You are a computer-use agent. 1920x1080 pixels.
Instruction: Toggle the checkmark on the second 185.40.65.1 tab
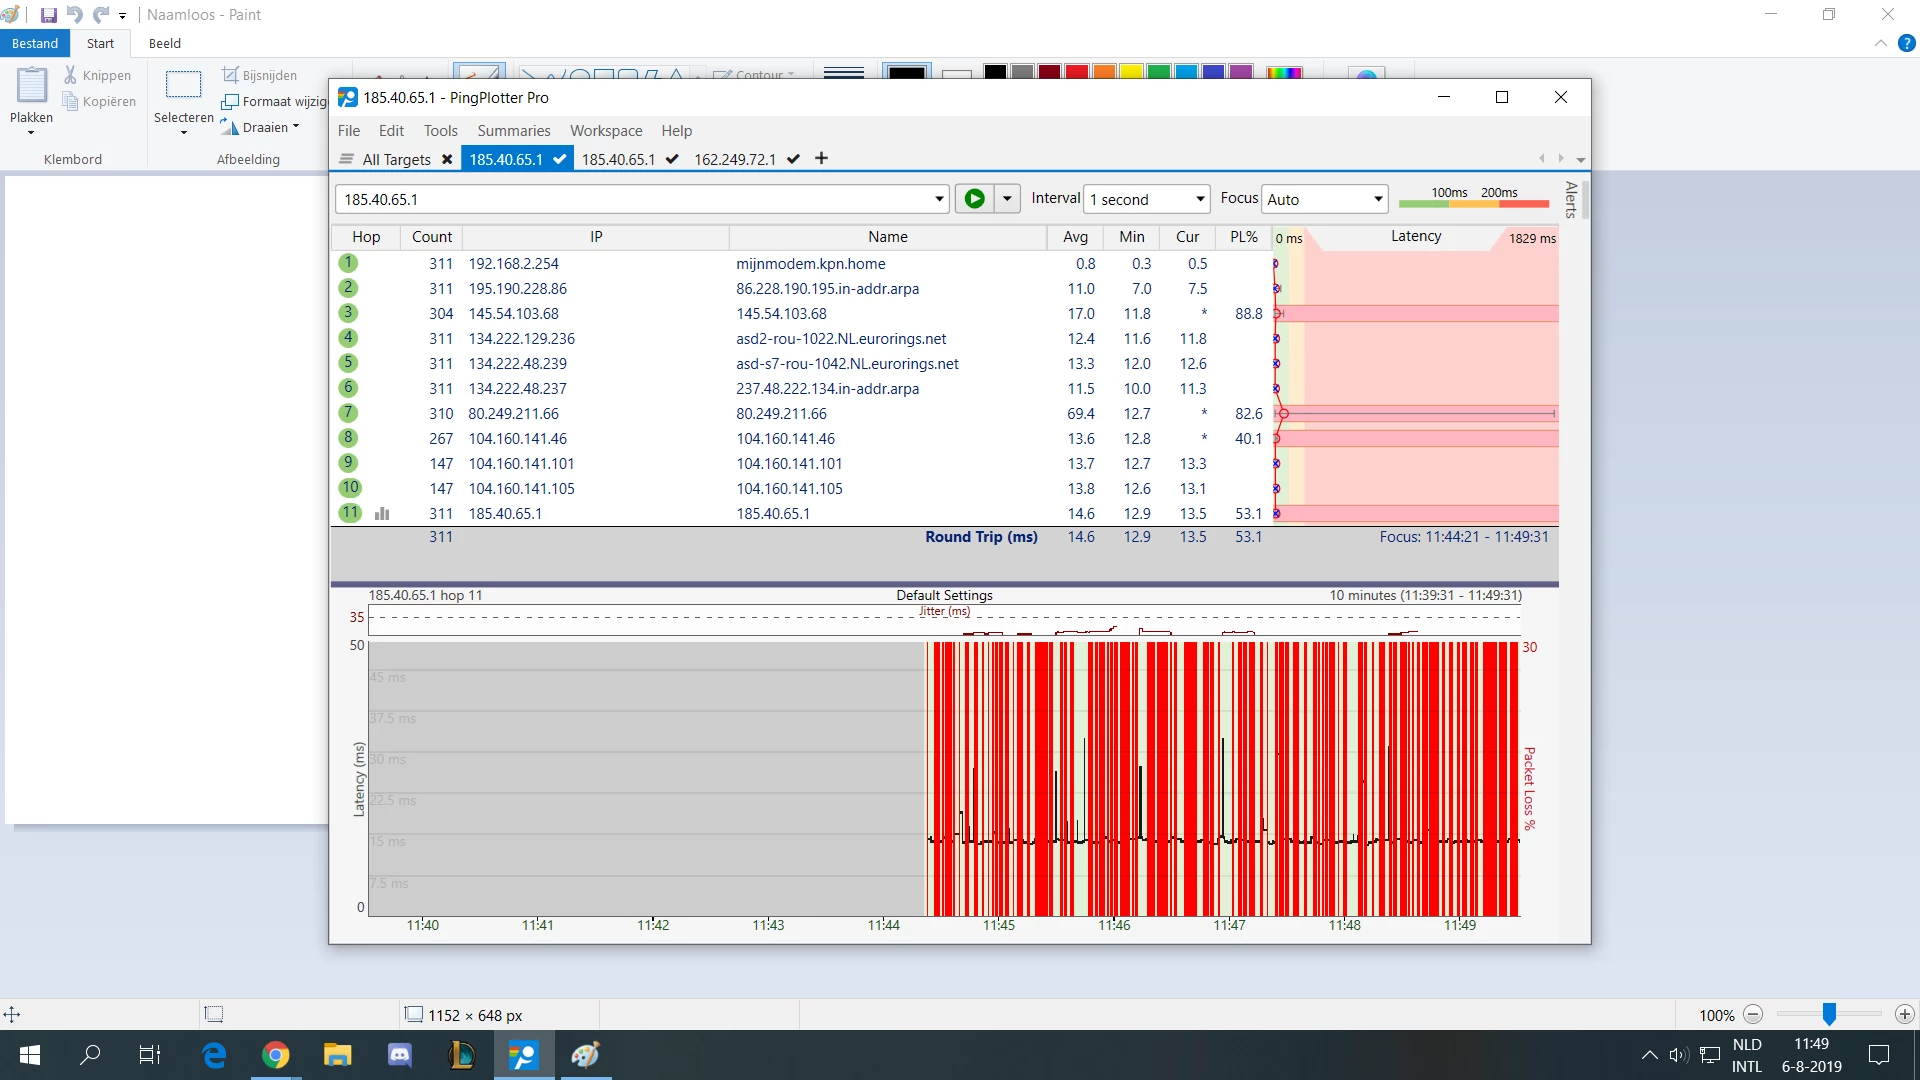tap(672, 160)
